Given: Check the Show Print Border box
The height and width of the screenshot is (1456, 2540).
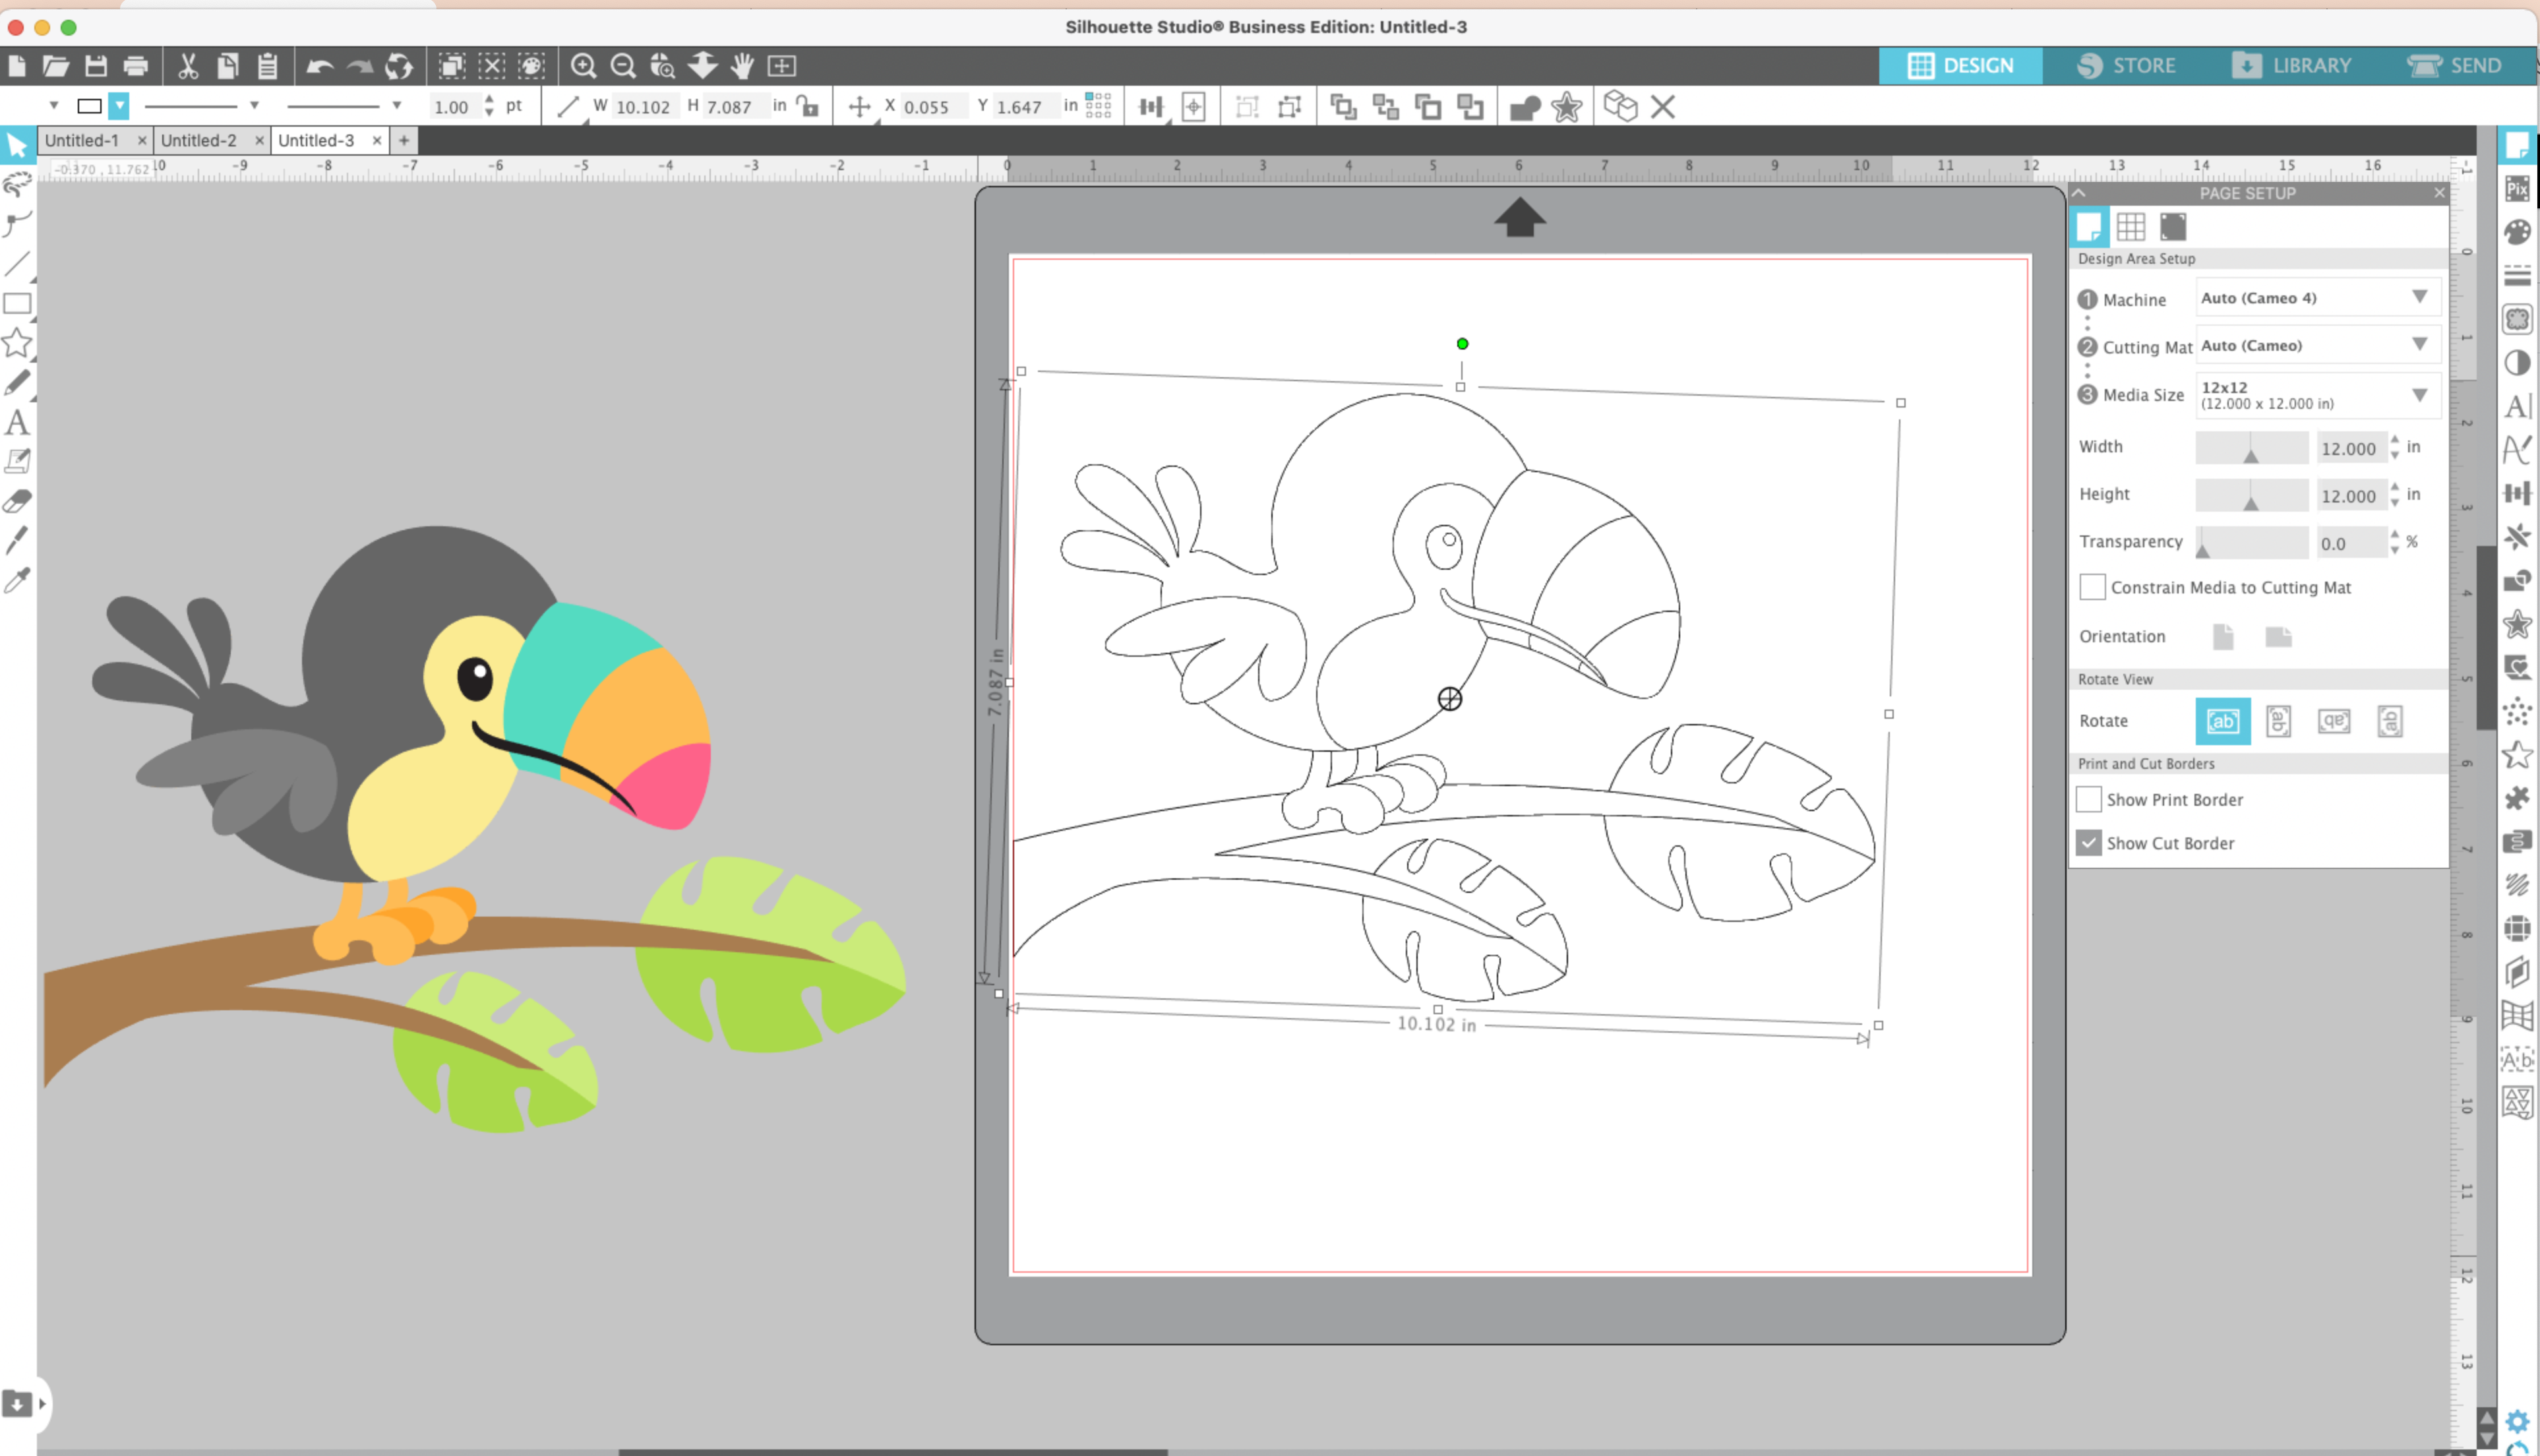Looking at the screenshot, I should pyautogui.click(x=2089, y=799).
